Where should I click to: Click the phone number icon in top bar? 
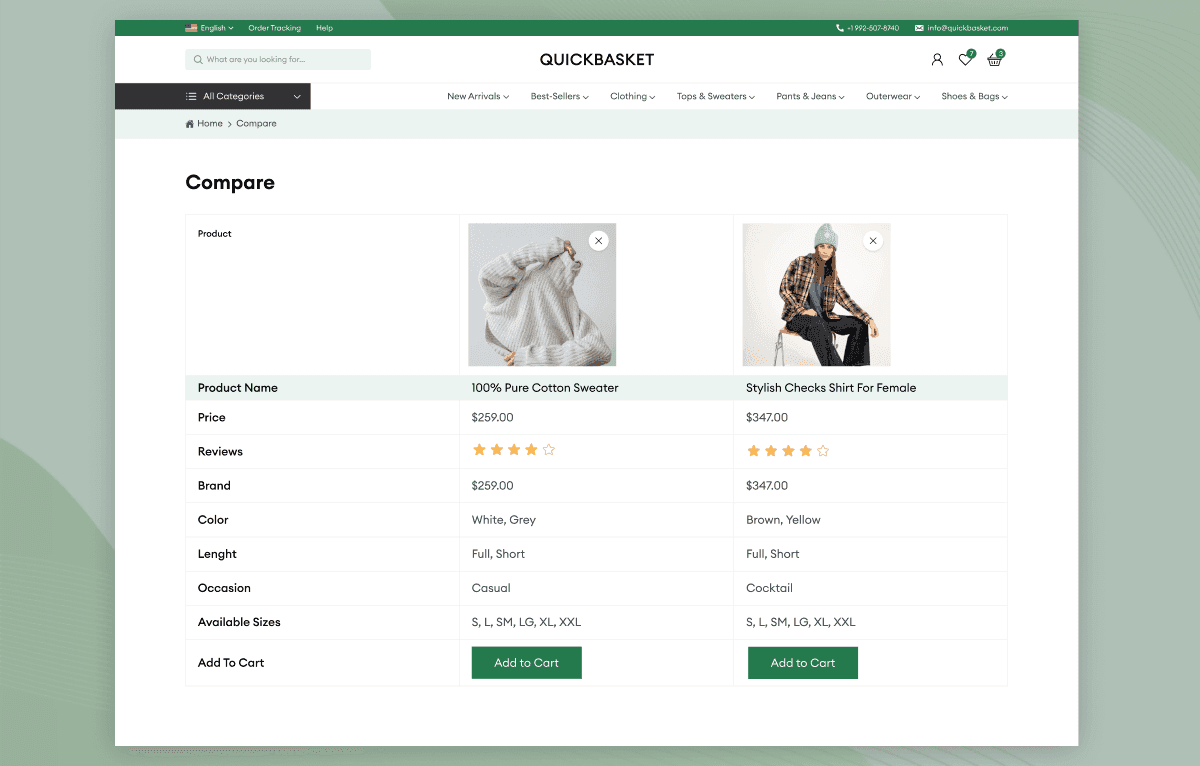click(840, 27)
